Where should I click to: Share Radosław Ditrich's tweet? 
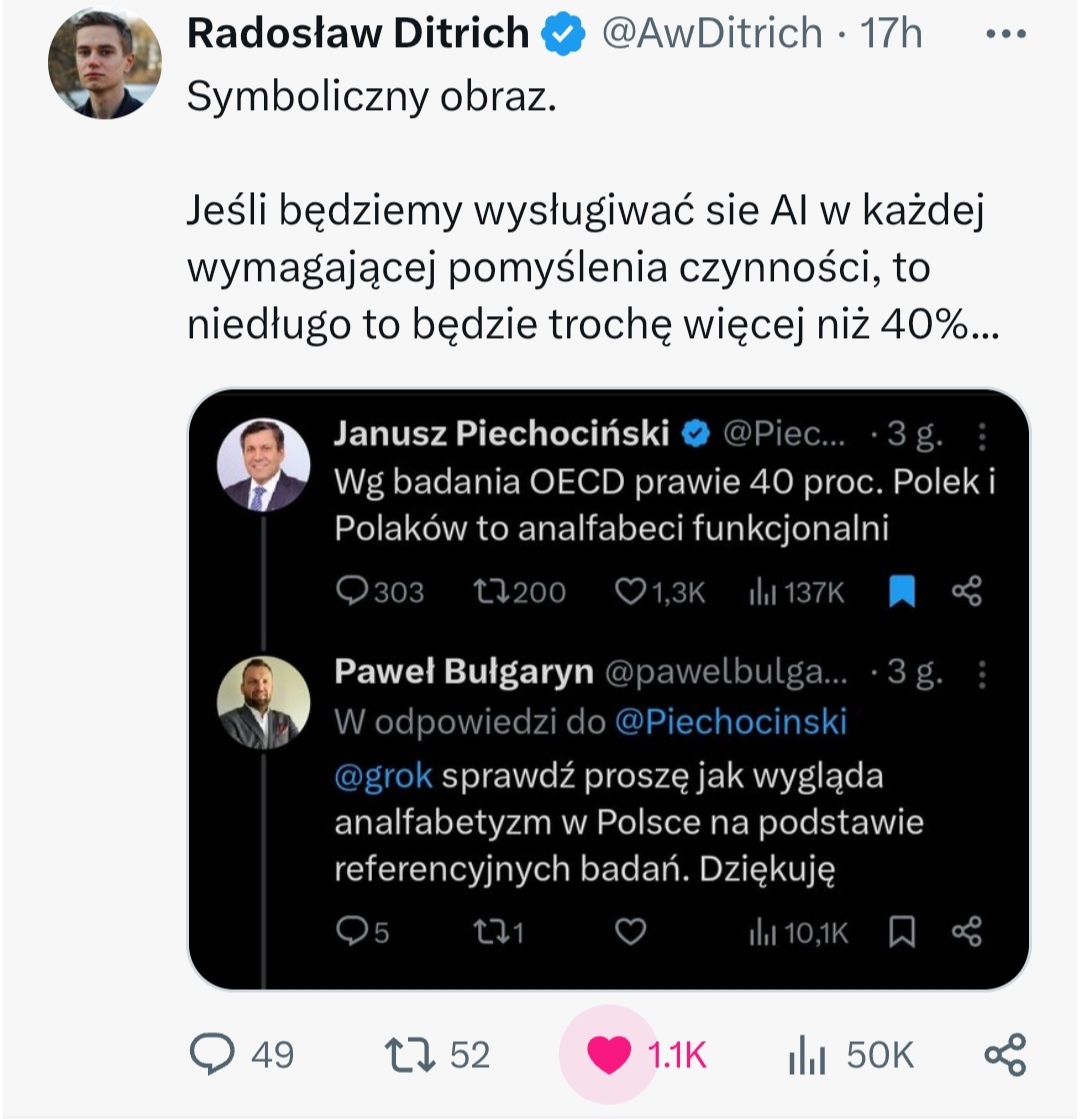click(x=1004, y=1055)
